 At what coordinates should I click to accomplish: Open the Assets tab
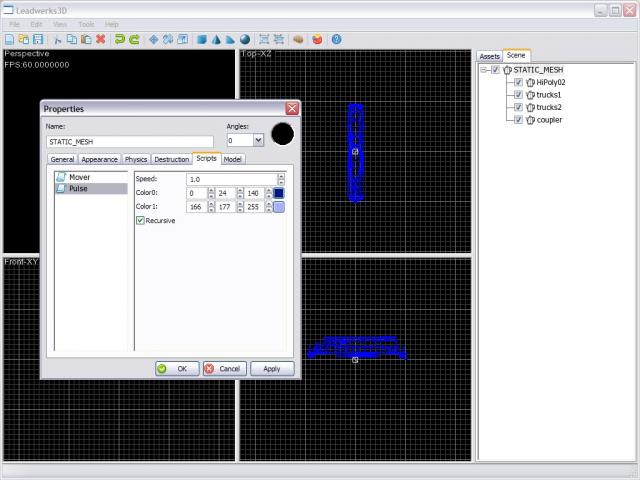pos(489,56)
